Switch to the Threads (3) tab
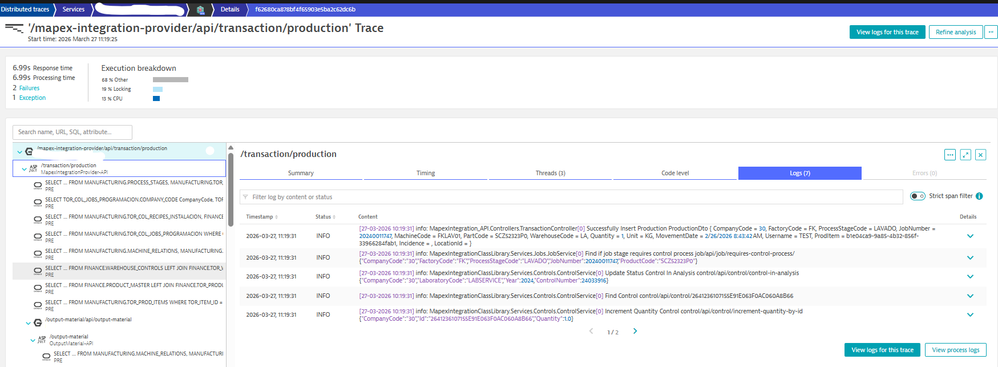This screenshot has width=998, height=367. pos(550,173)
